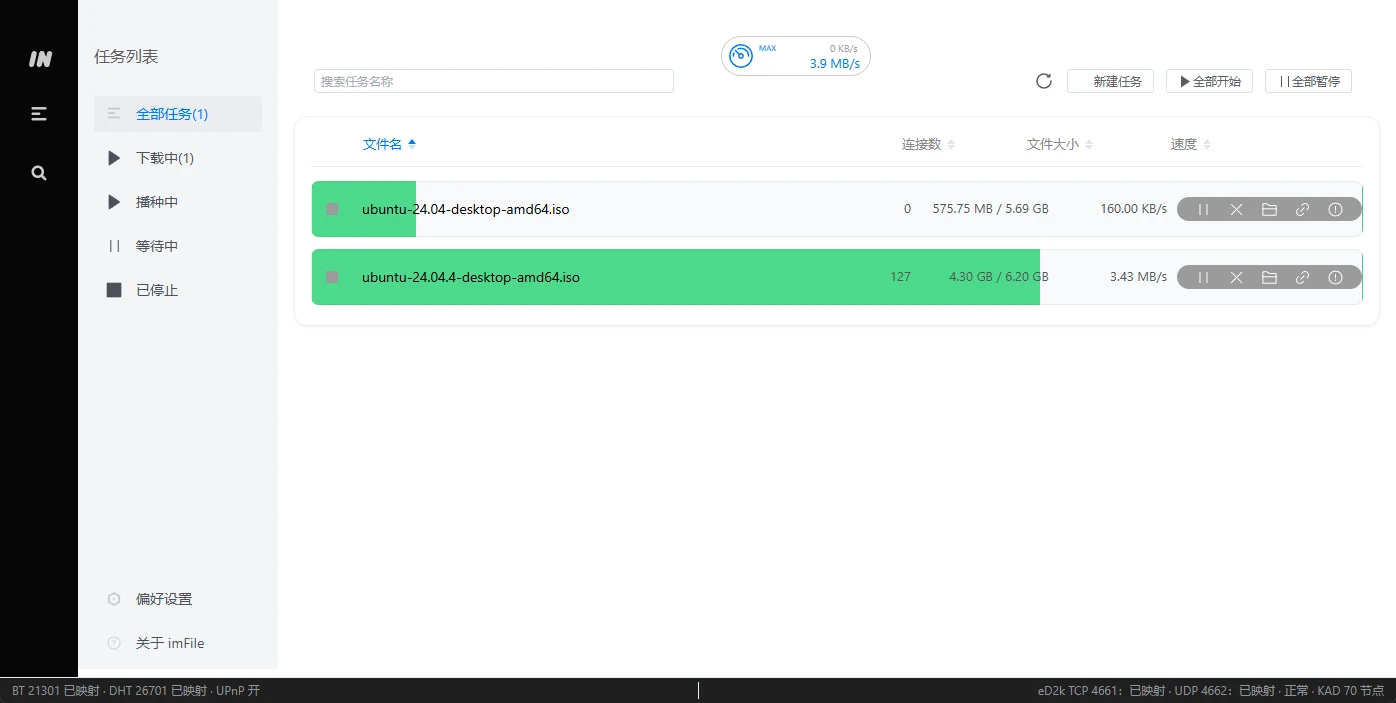Click the BT 21301 status bar entry
The image size is (1396, 703).
tap(55, 691)
